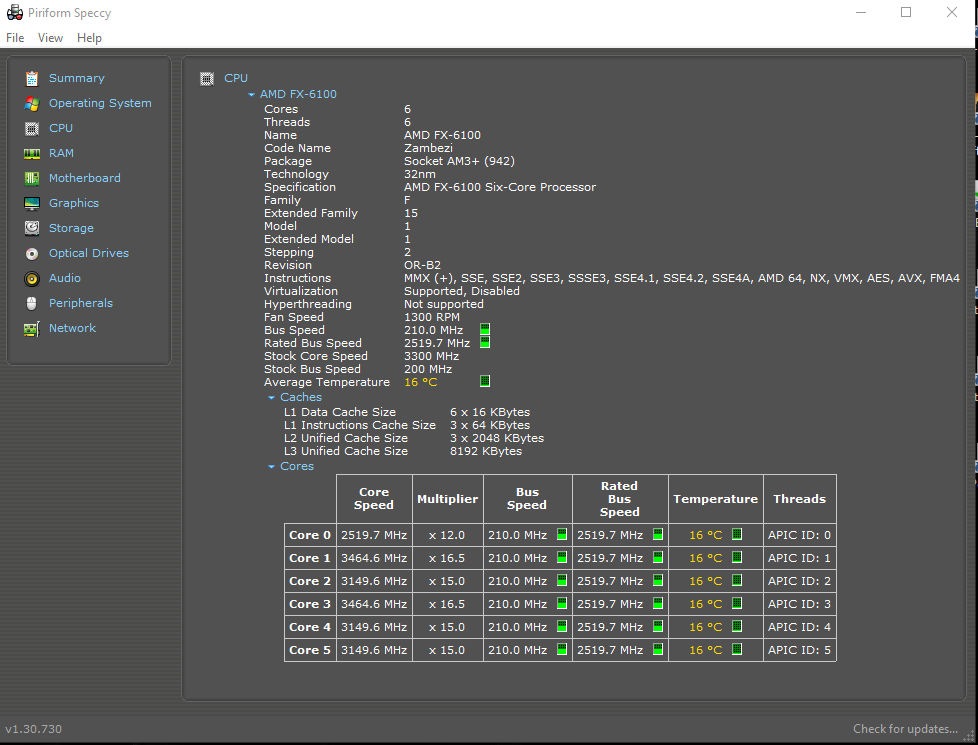Click the Operating System Windows flag icon
Viewport: 978px width, 745px height.
(x=32, y=104)
